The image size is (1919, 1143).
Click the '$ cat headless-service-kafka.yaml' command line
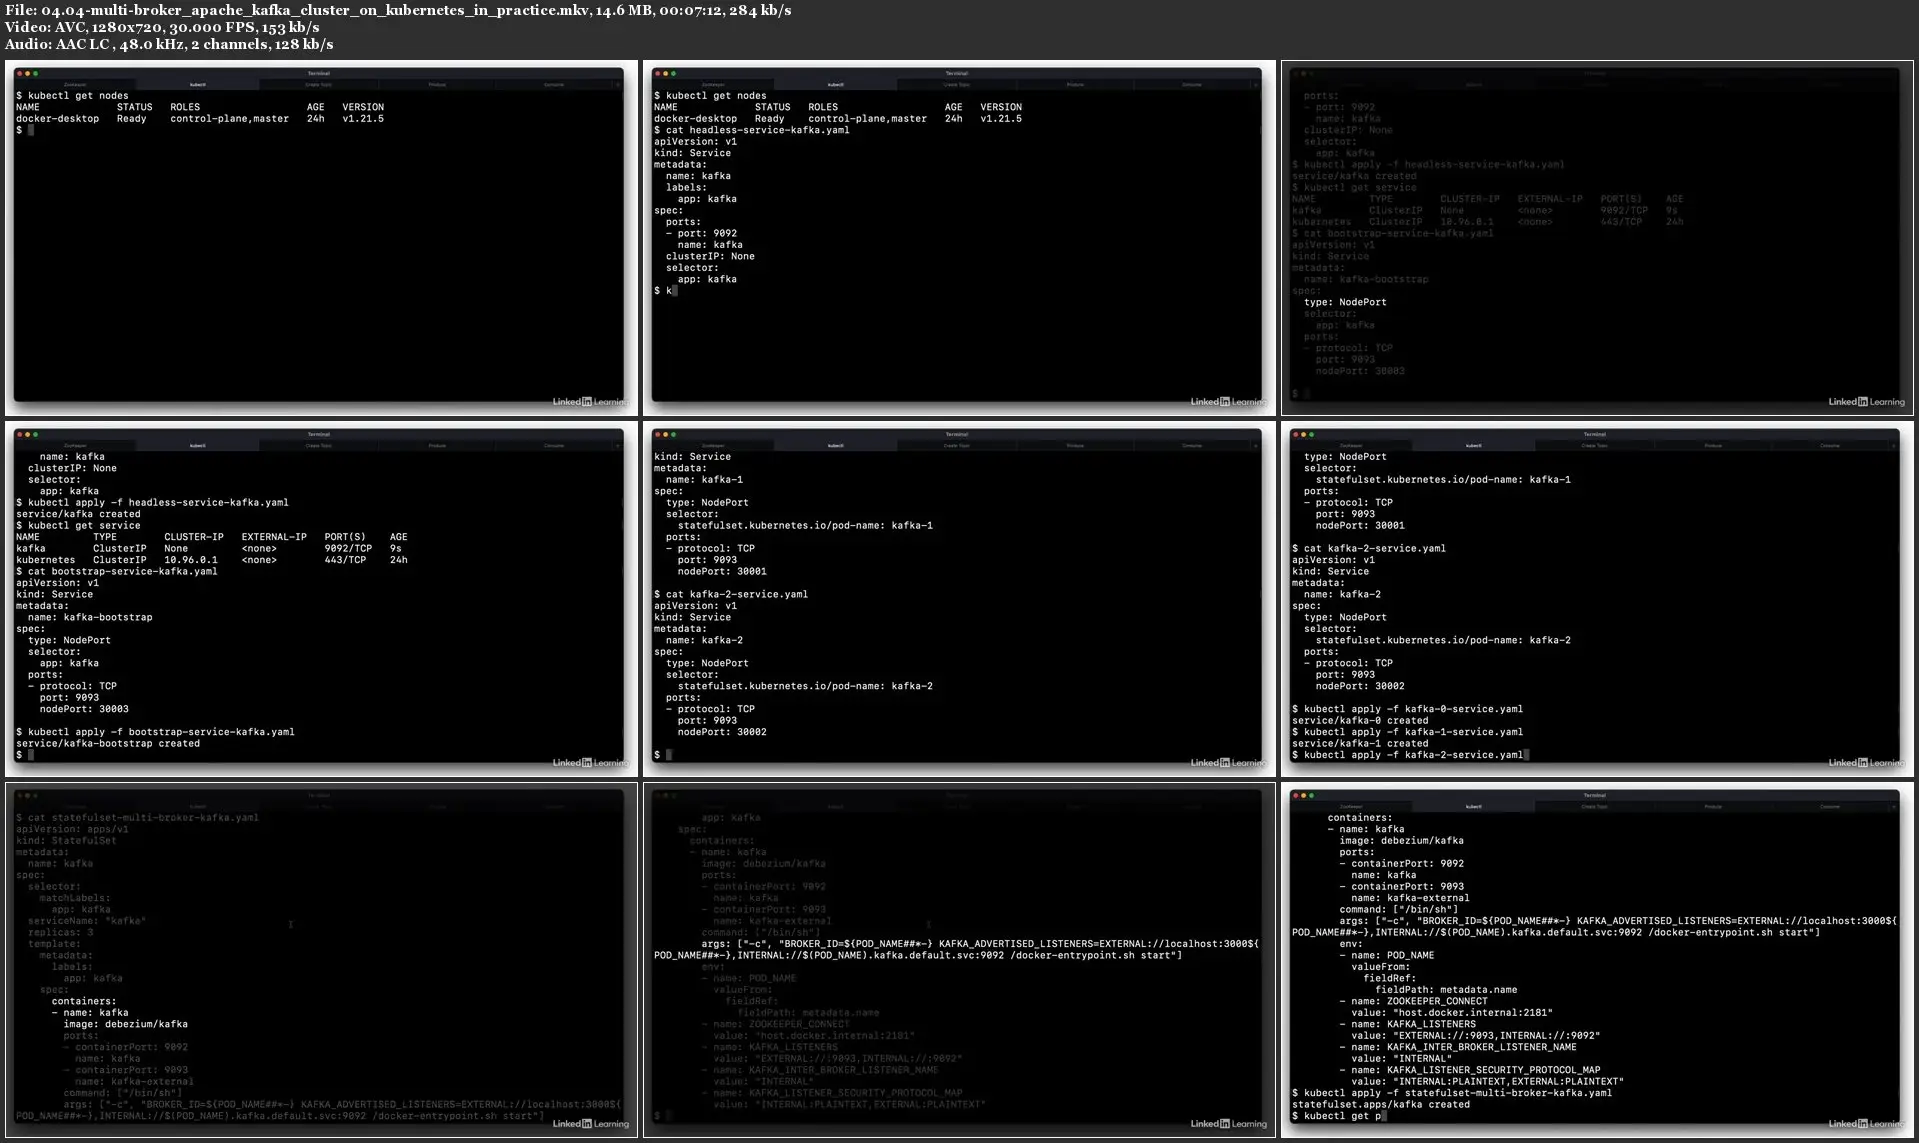(x=751, y=130)
